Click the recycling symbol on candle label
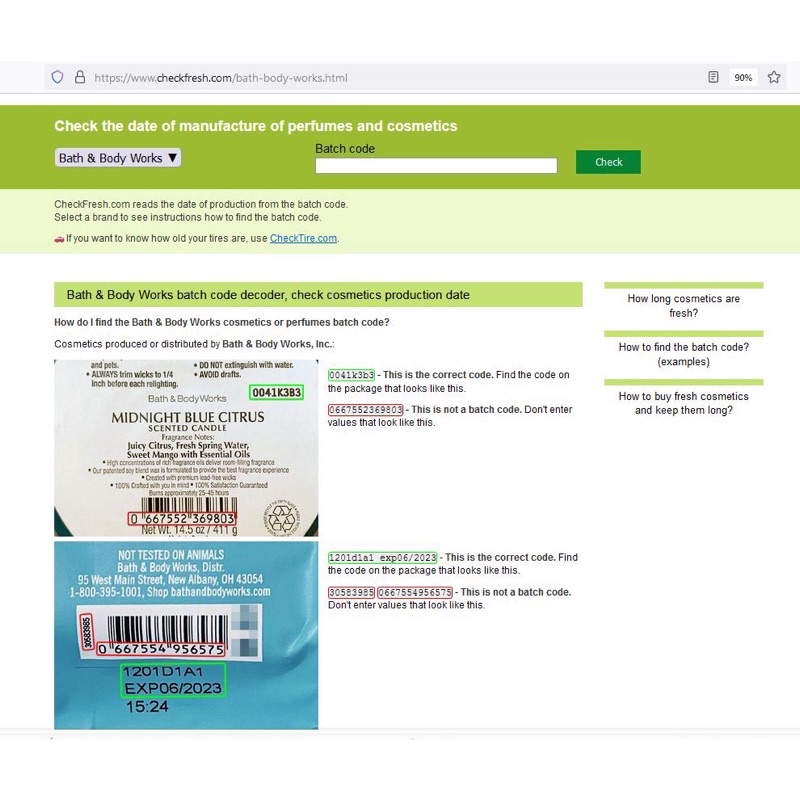 282,518
